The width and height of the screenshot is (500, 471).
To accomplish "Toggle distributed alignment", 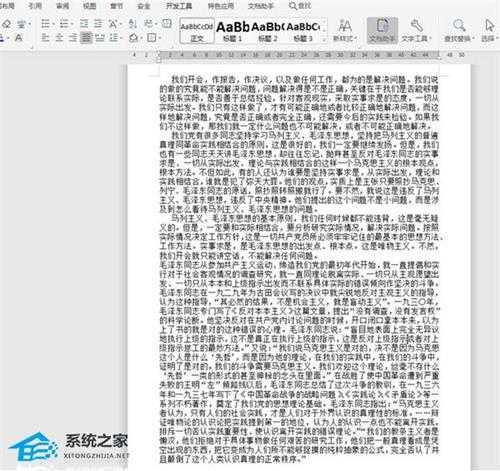I will [99, 38].
